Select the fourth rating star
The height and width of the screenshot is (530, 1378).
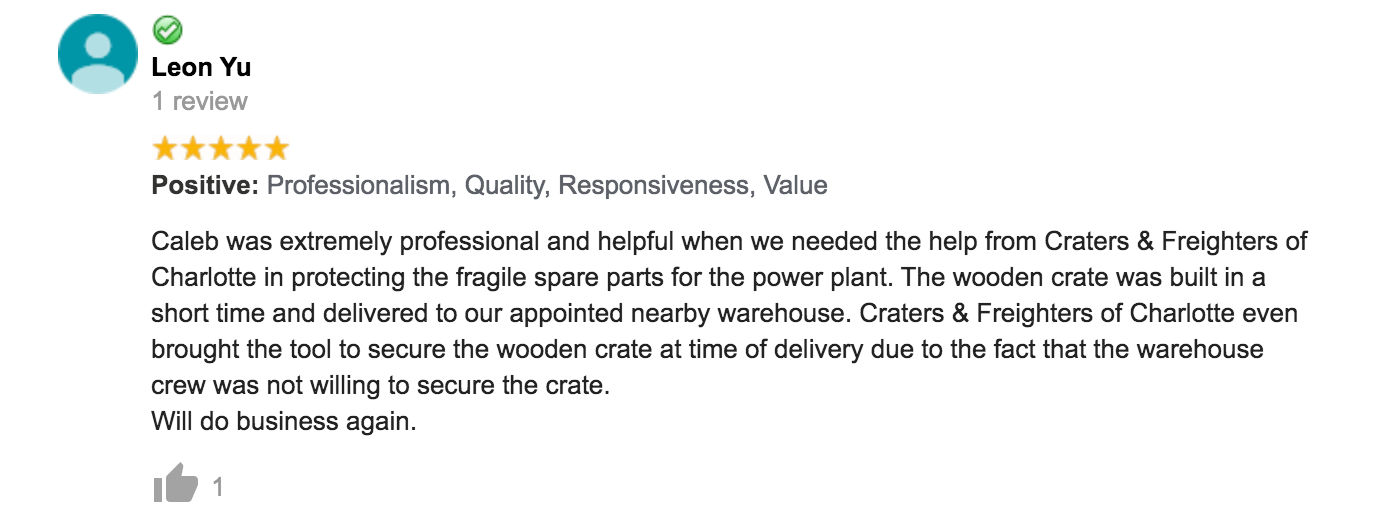(x=248, y=149)
